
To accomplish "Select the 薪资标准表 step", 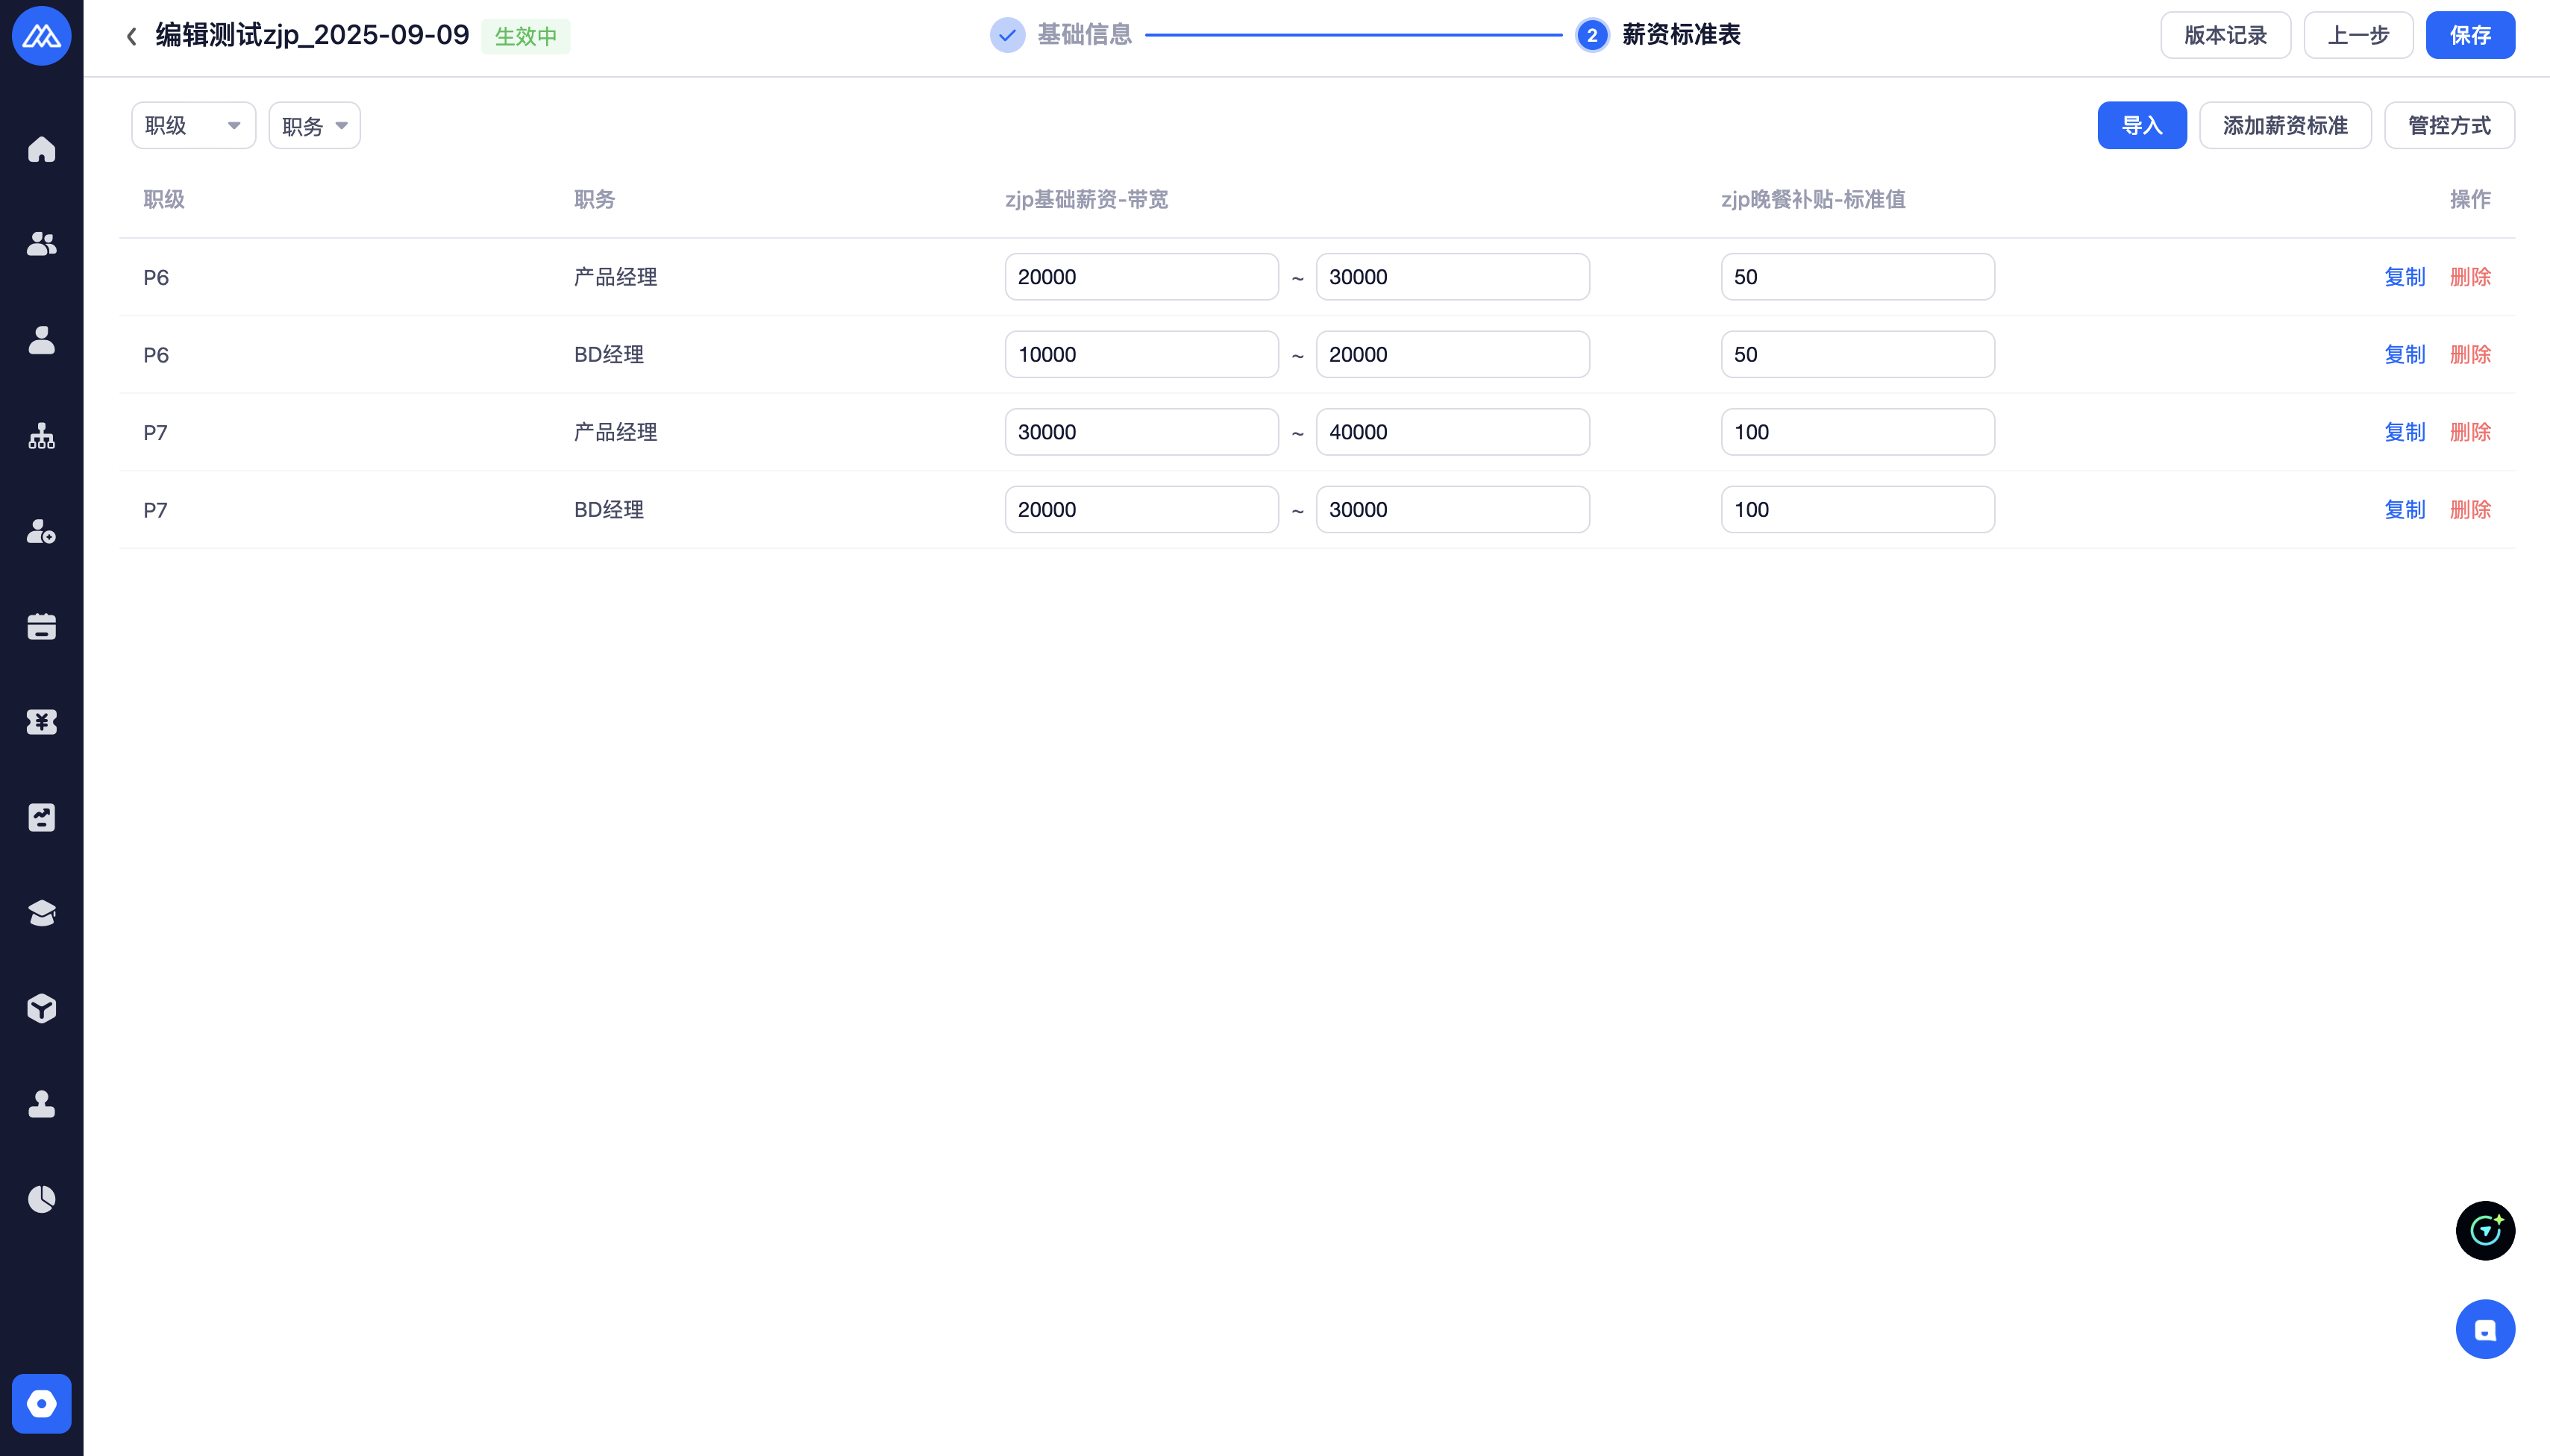I will [1681, 35].
